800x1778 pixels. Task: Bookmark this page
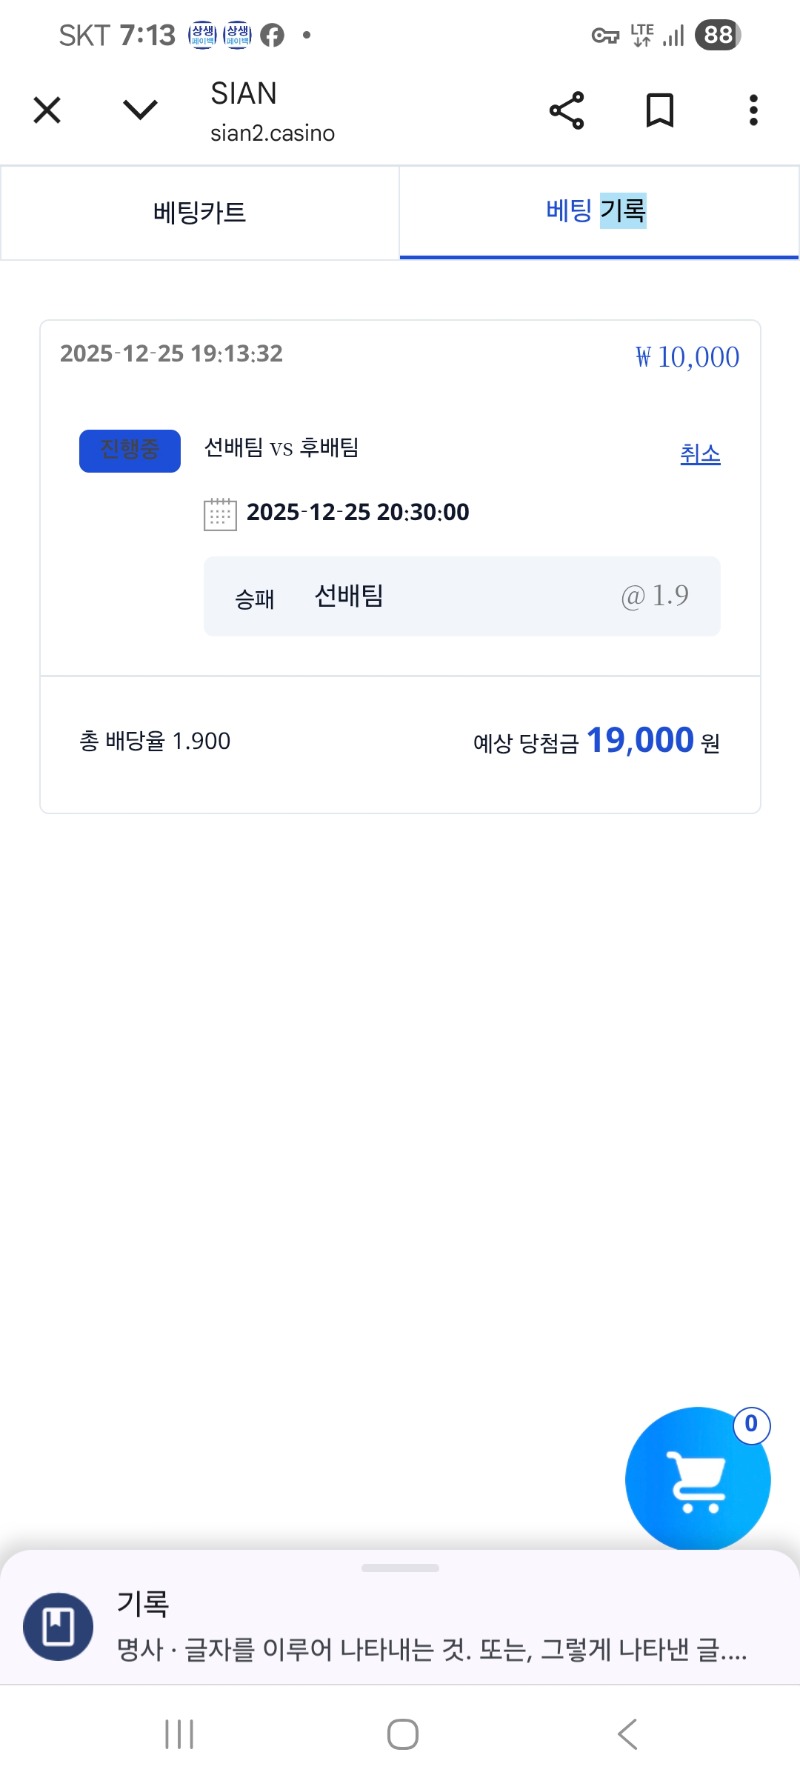(x=660, y=110)
